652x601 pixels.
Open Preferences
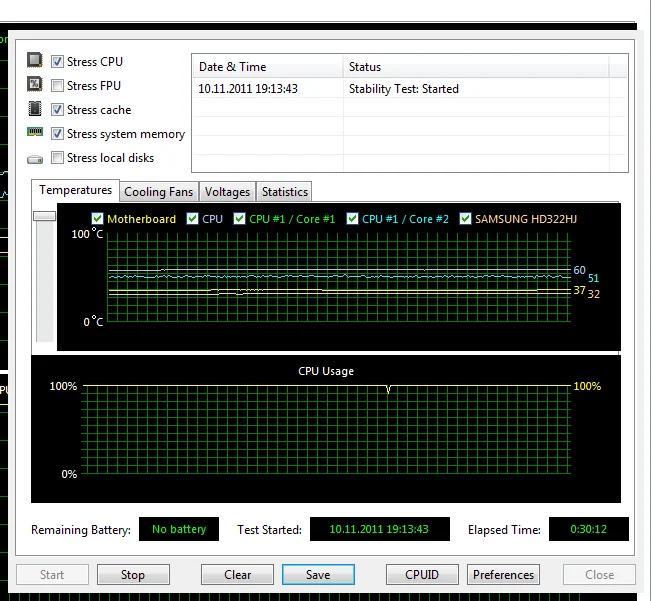point(503,575)
